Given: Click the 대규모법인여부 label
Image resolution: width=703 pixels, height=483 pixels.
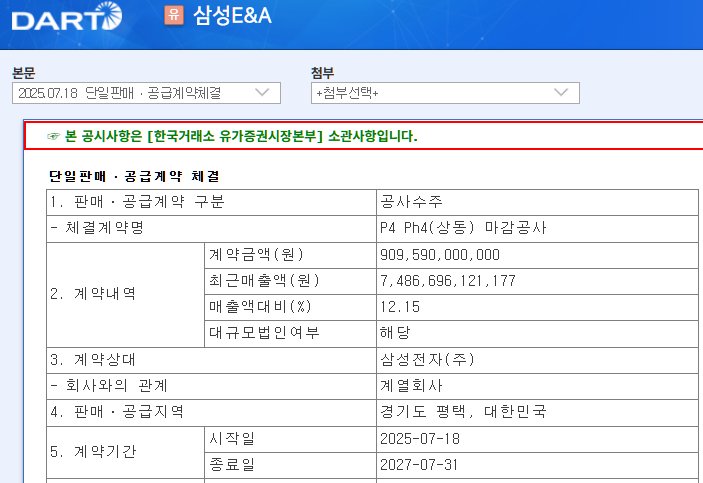Looking at the screenshot, I should pyautogui.click(x=264, y=333).
